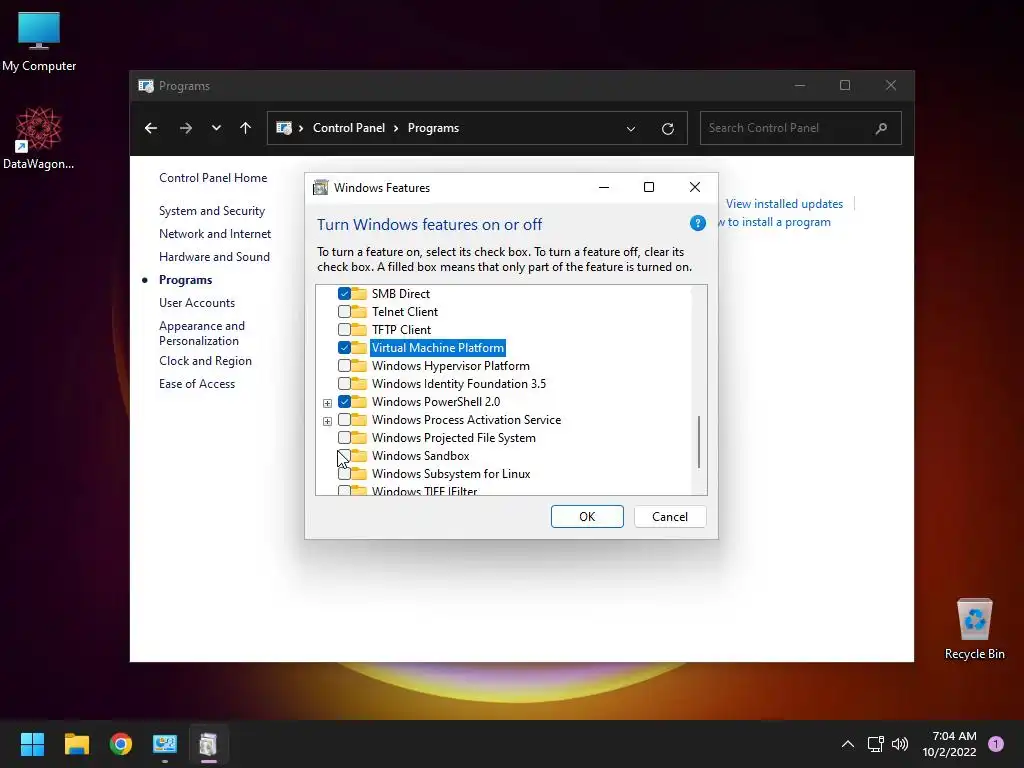Open the Clock and Region category

point(205,360)
